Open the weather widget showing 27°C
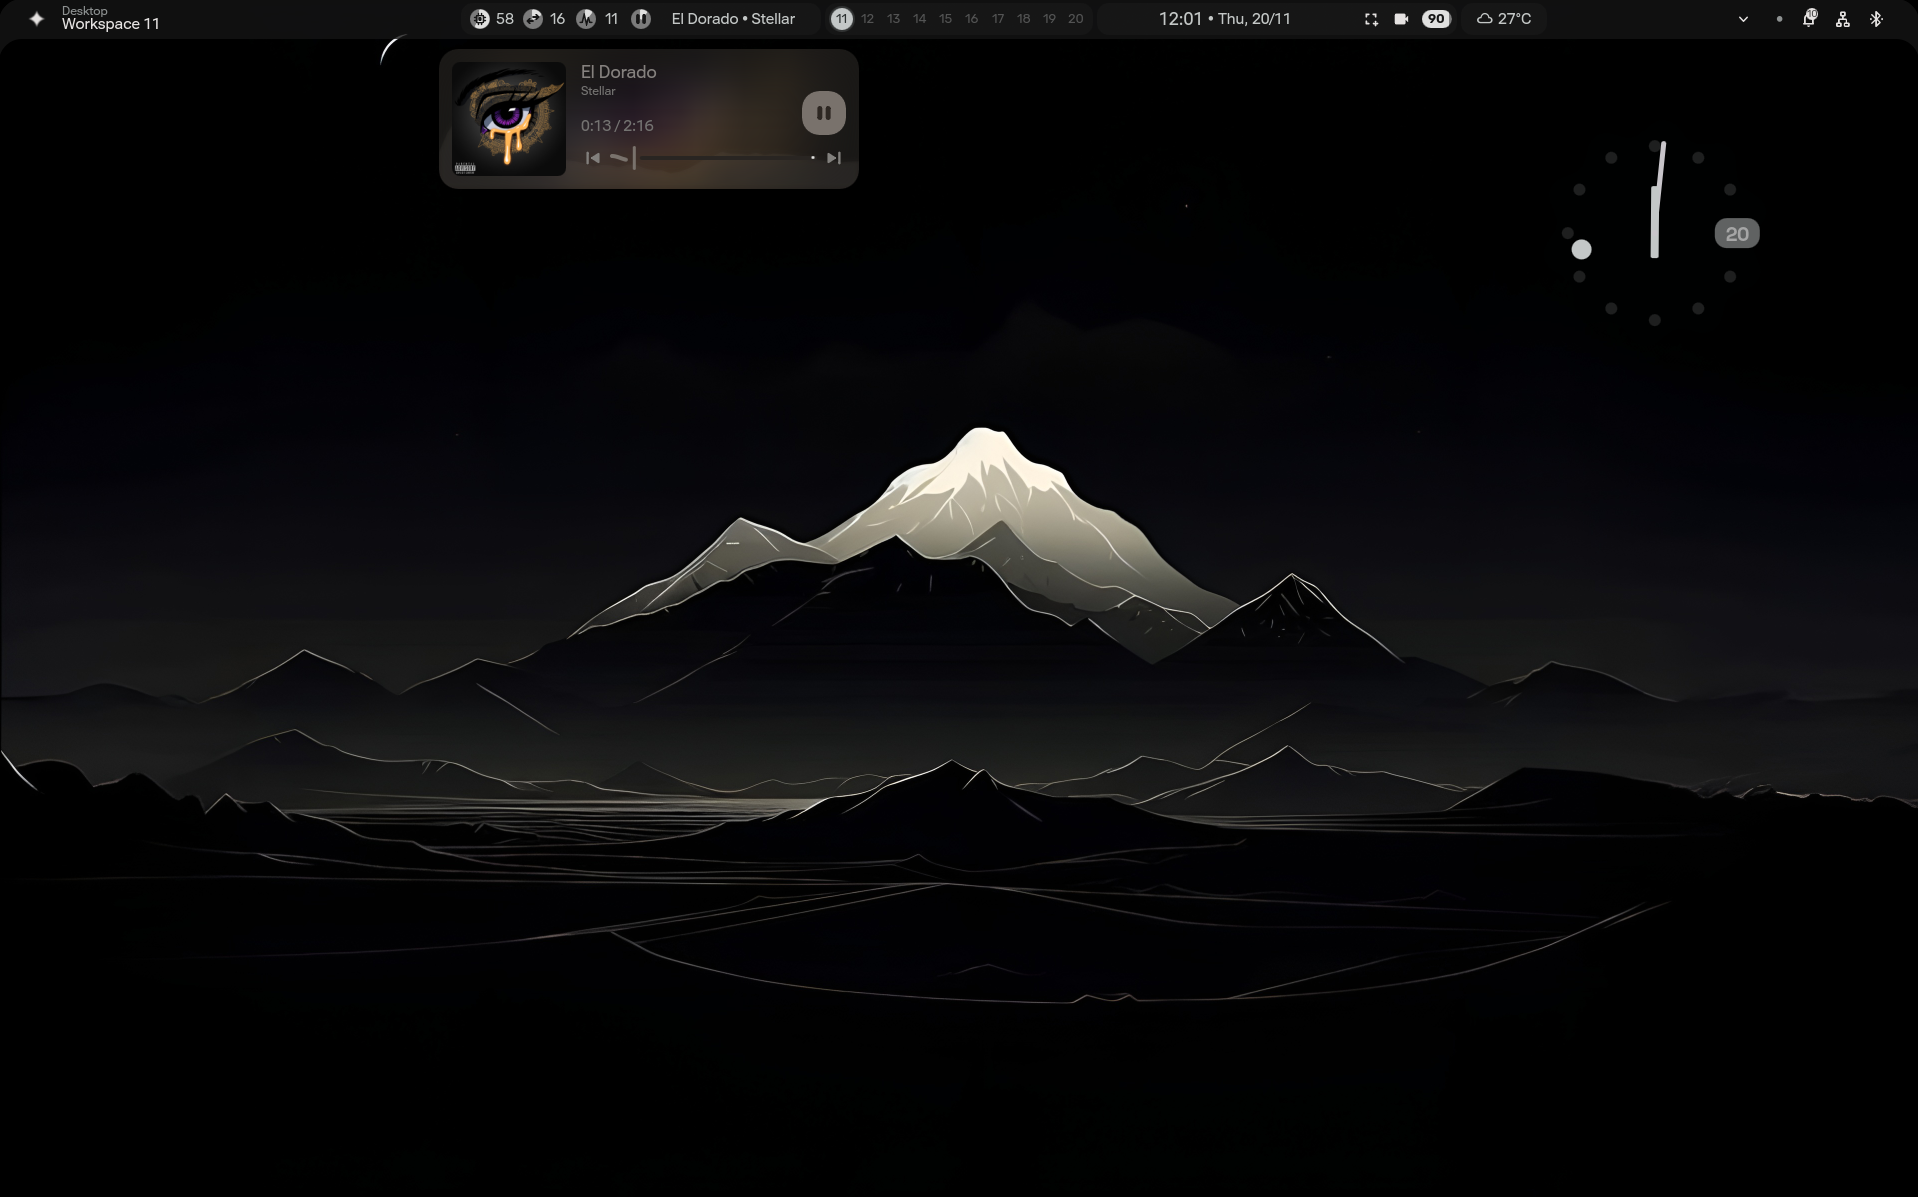The width and height of the screenshot is (1918, 1197). coord(1504,18)
